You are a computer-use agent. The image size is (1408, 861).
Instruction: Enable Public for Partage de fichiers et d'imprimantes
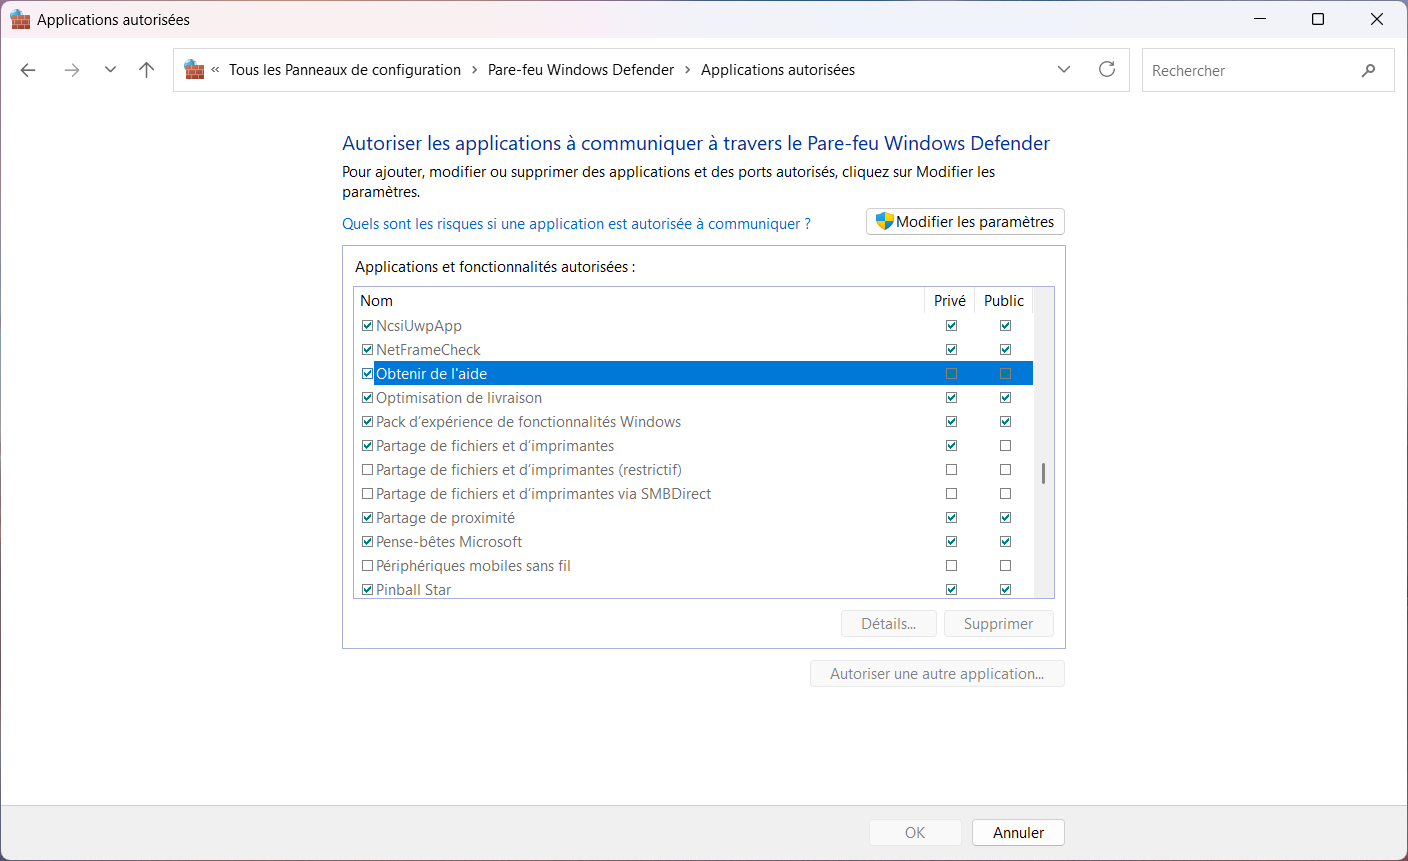[x=1005, y=446]
